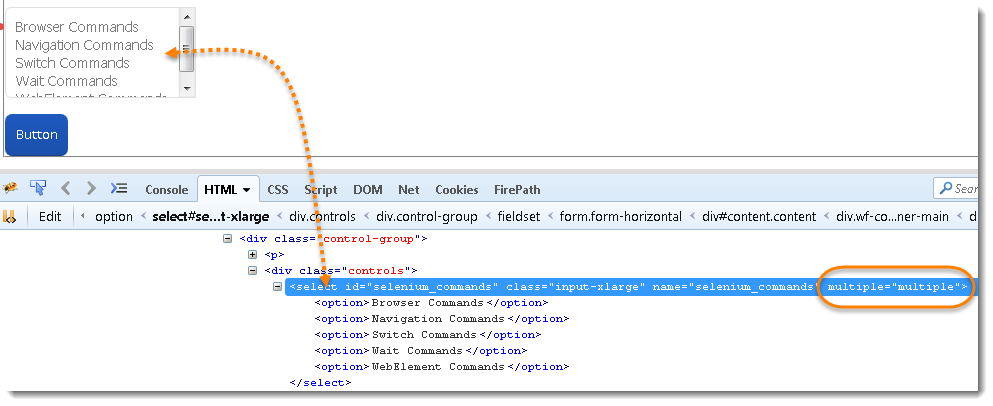Click the list box down scroll arrow
Viewport: 993px width, 406px height.
tap(186, 89)
